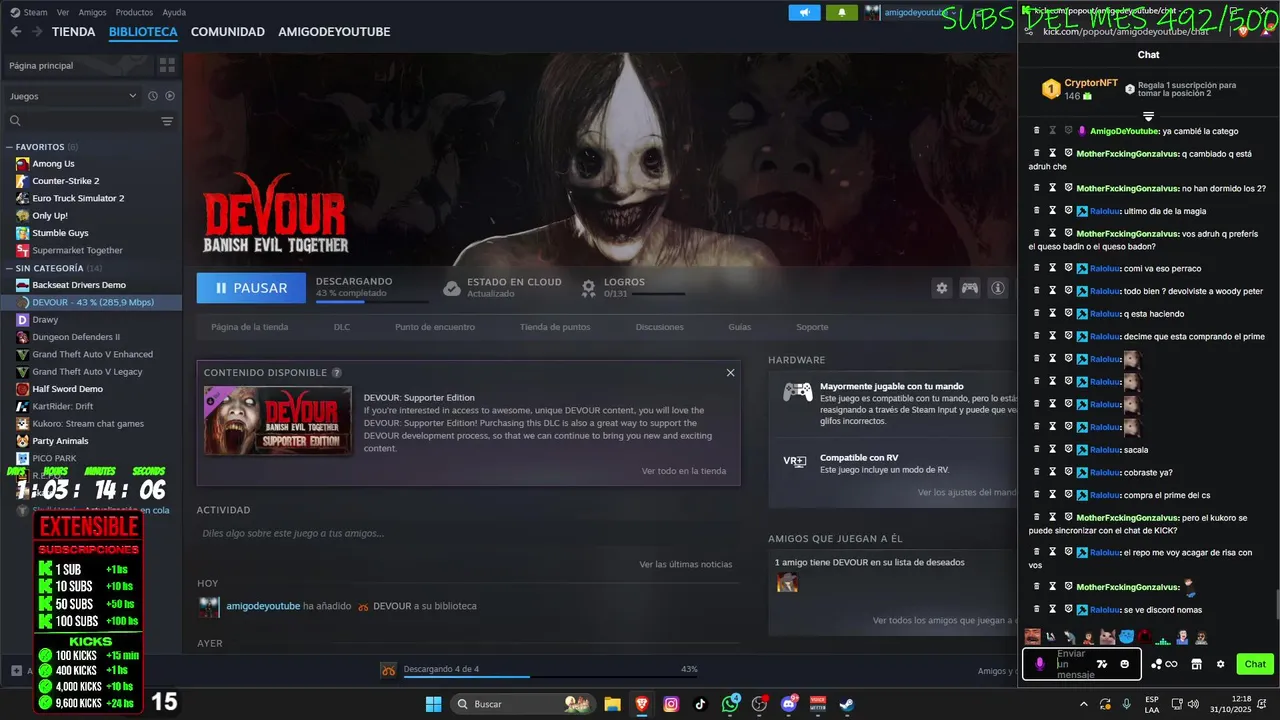Open DEVOUR settings gear
The width and height of the screenshot is (1280, 720).
[941, 288]
